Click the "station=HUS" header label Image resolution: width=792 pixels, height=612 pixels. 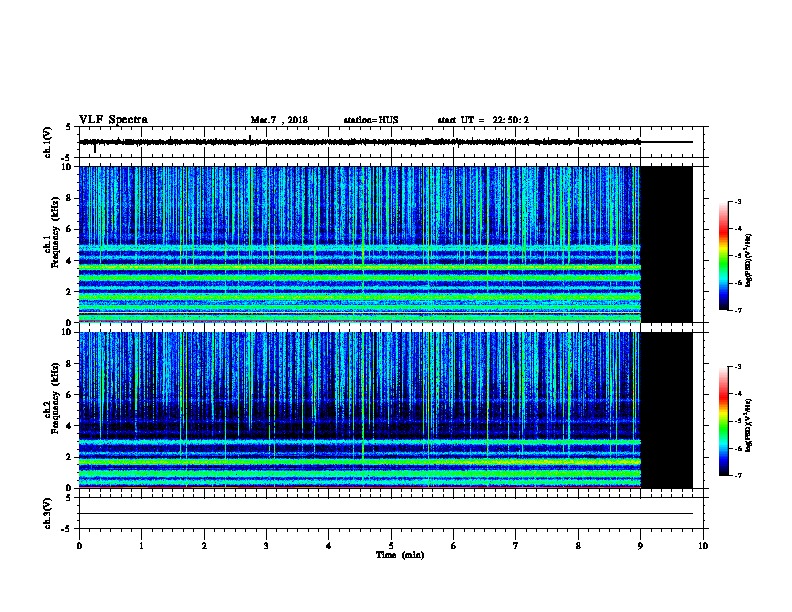click(371, 120)
